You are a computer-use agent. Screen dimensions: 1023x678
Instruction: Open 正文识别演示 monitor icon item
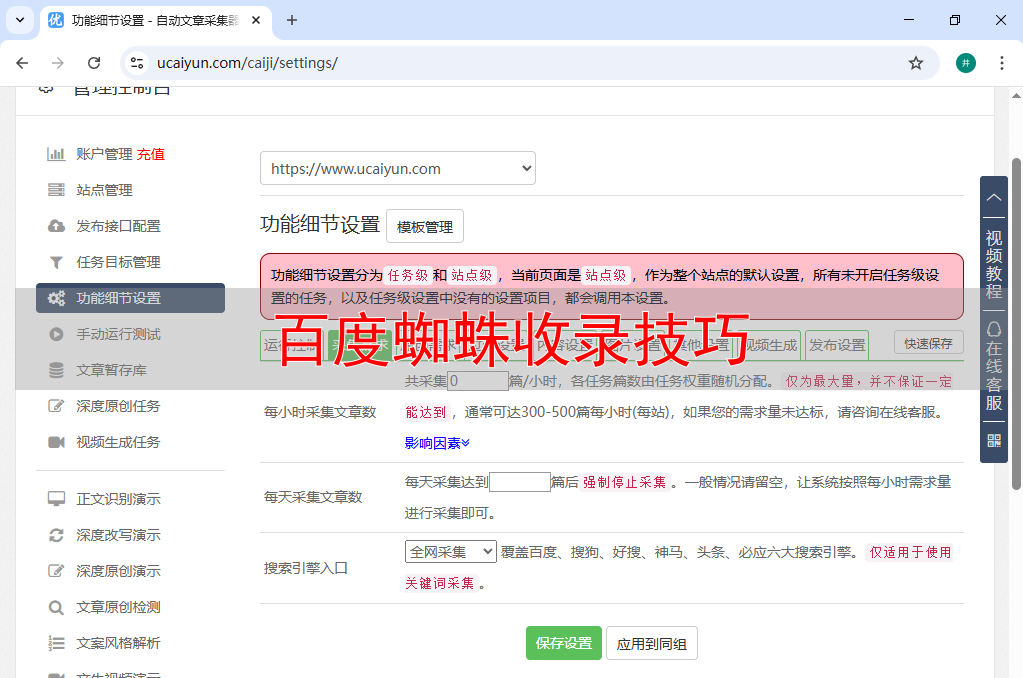point(56,499)
